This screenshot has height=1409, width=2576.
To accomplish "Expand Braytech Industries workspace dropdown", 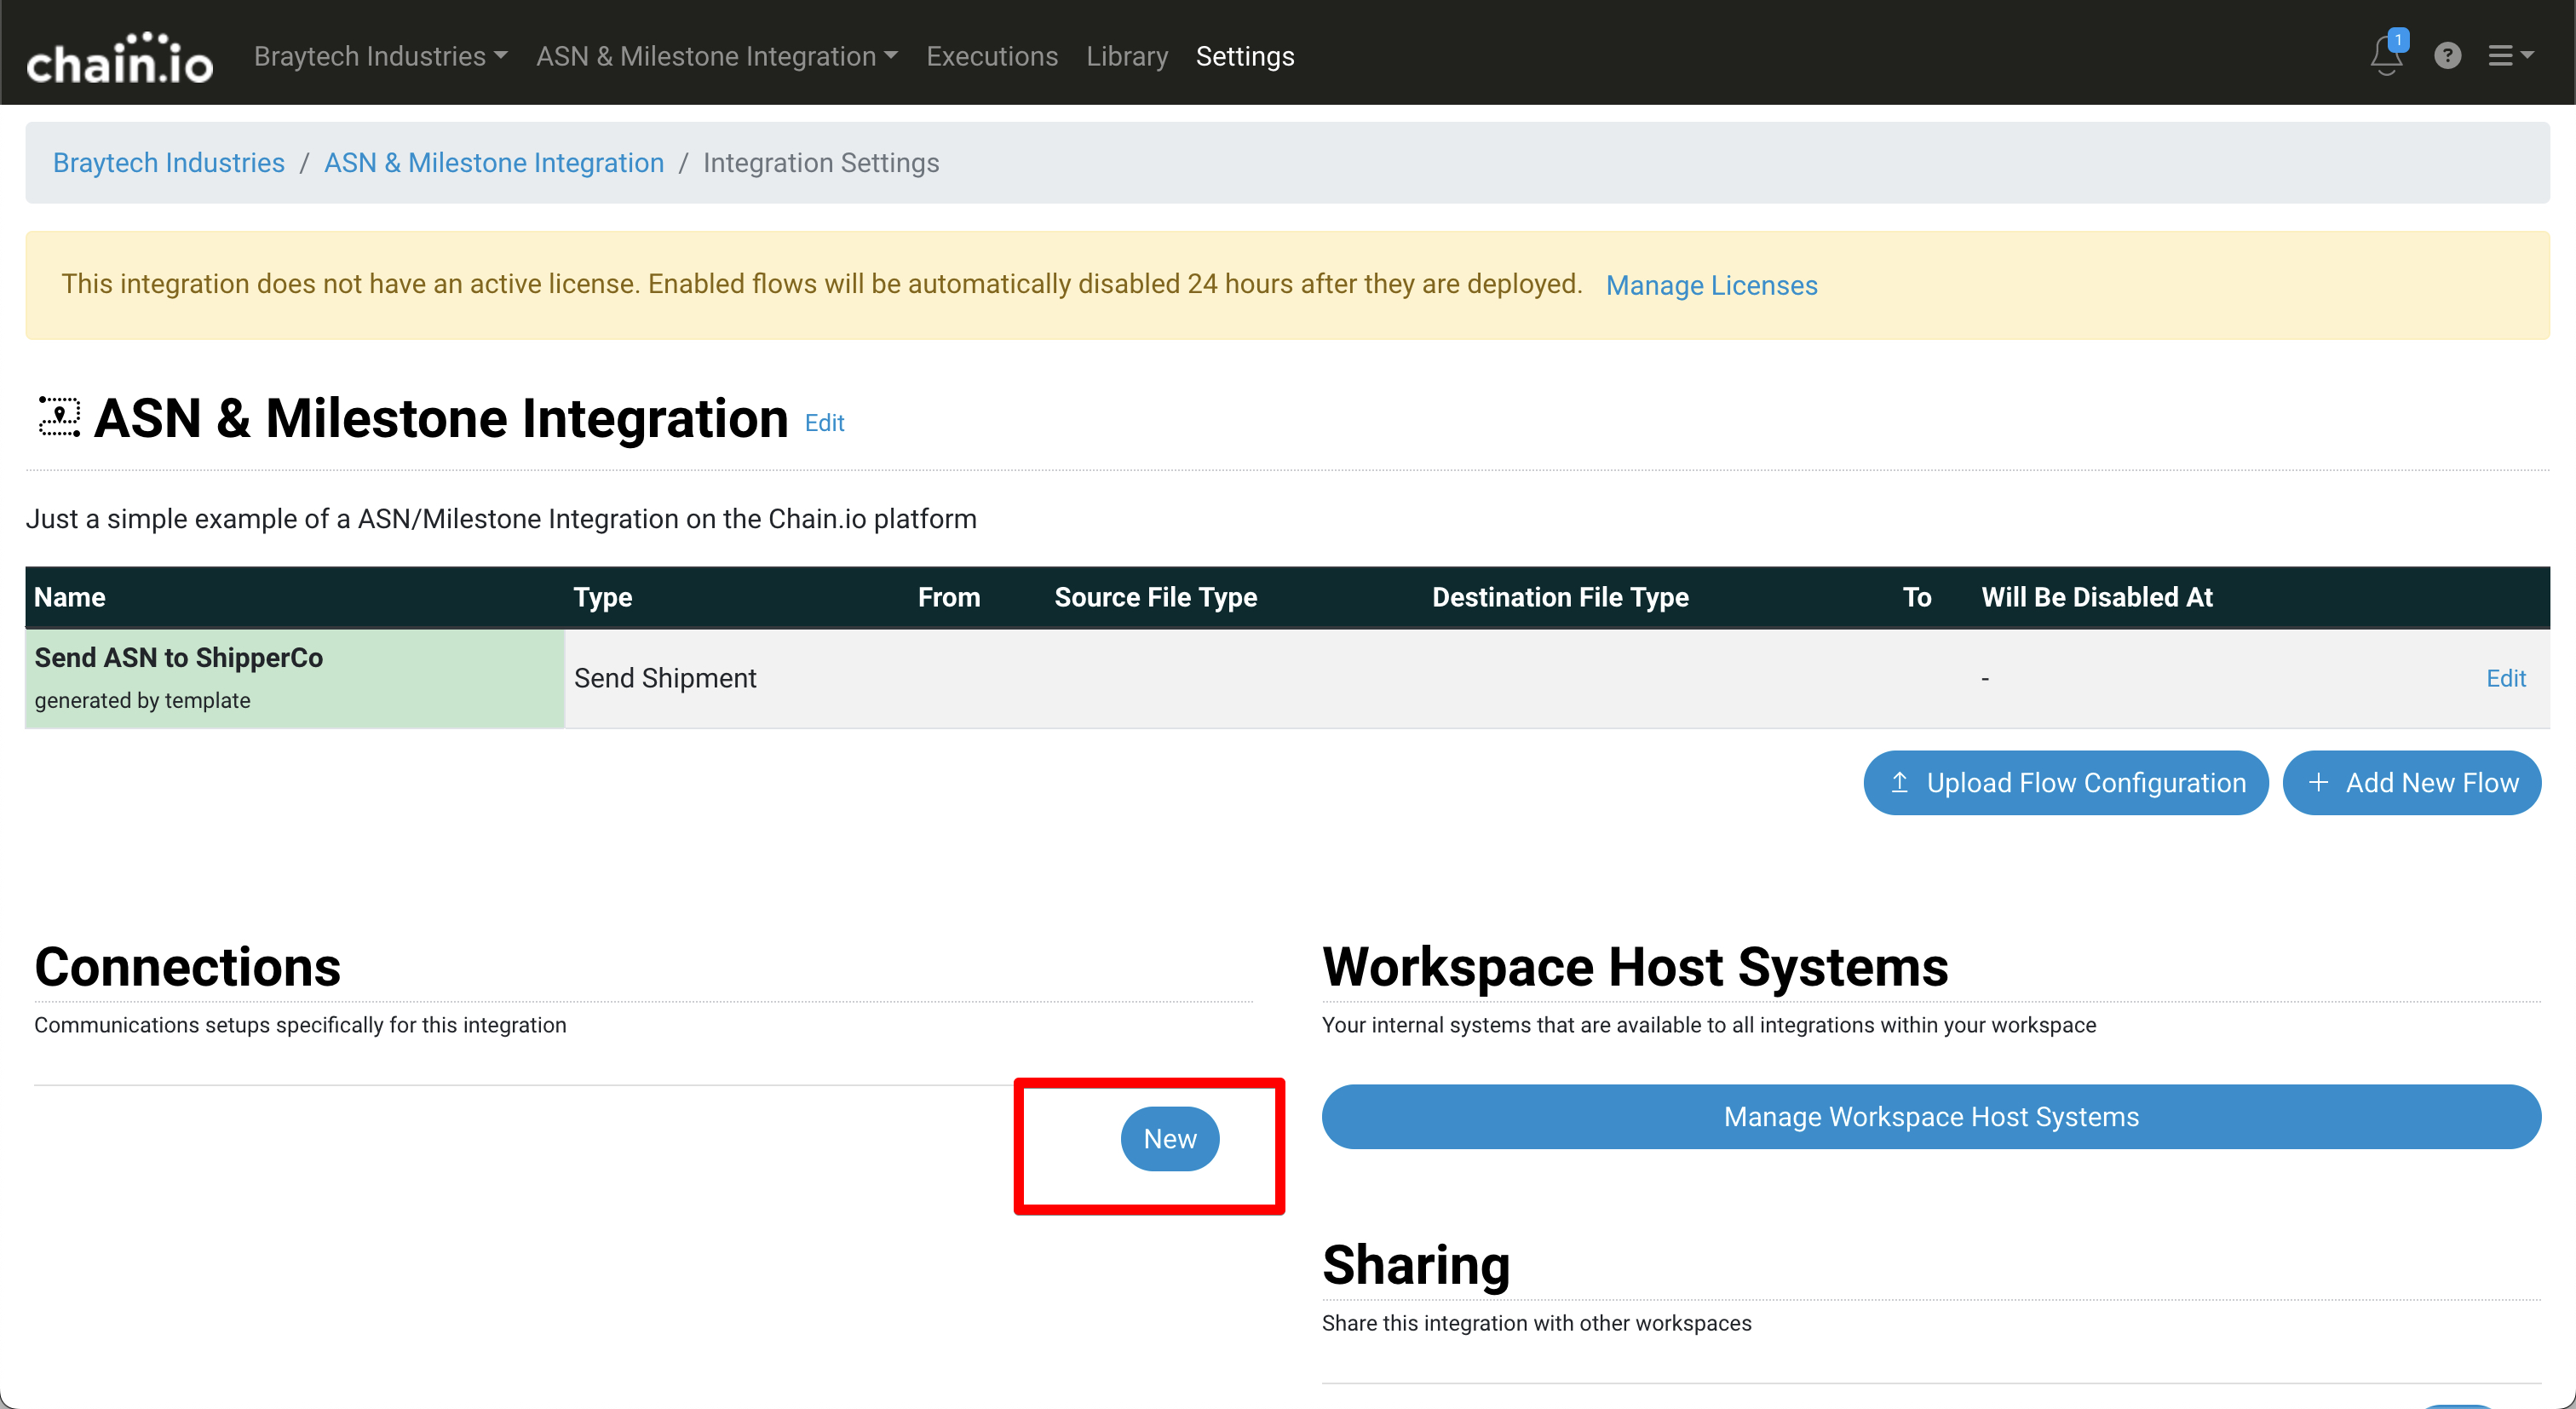I will coord(380,56).
